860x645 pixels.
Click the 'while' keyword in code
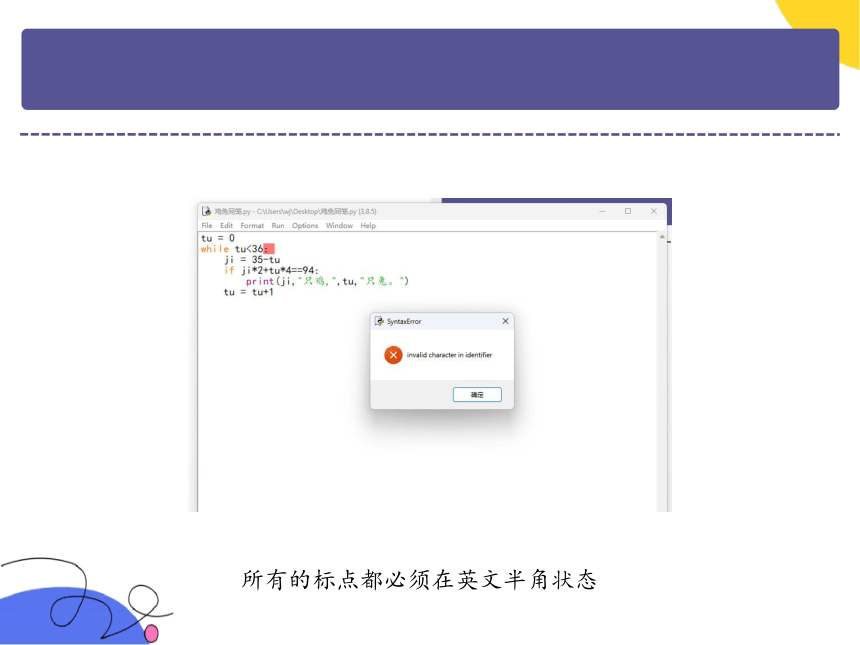point(214,249)
